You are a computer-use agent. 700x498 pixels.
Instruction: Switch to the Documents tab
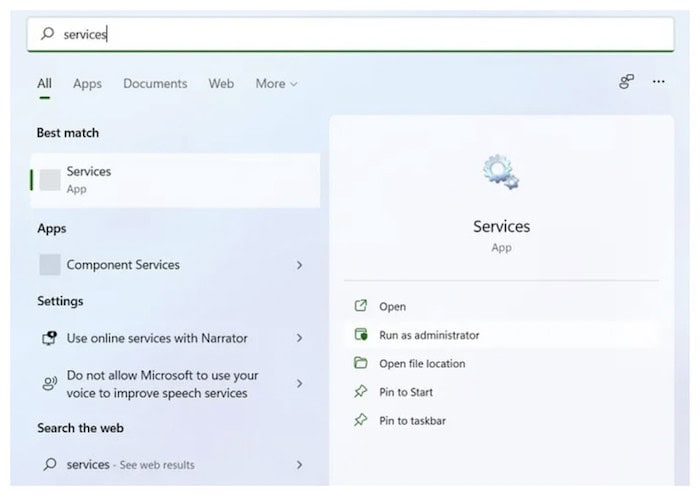[155, 83]
